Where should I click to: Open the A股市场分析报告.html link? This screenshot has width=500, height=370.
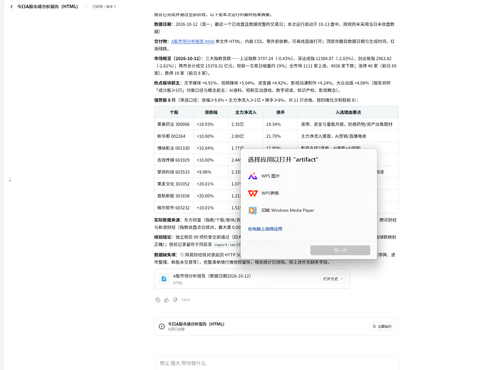click(193, 41)
